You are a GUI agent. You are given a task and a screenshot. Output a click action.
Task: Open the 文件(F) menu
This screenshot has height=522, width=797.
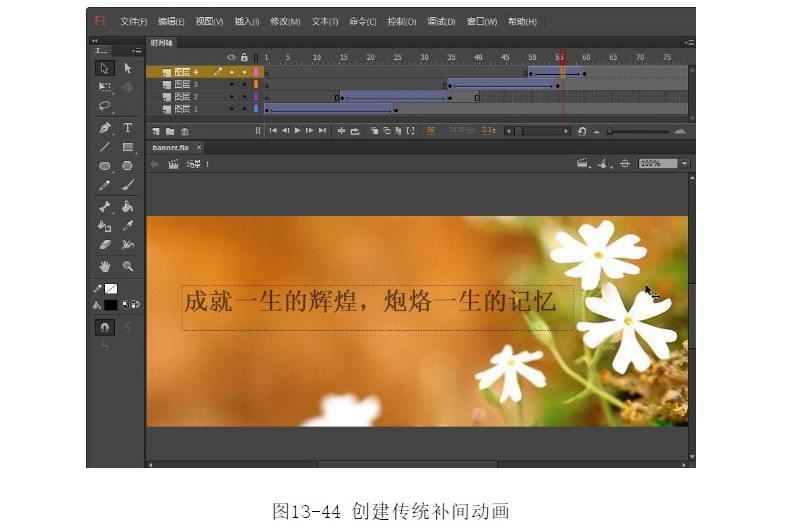pyautogui.click(x=133, y=21)
